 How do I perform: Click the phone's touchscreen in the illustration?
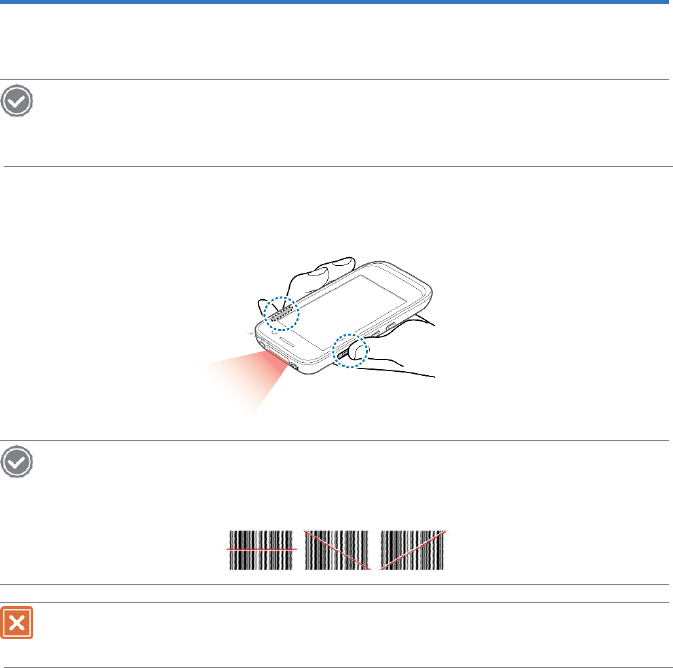point(346,310)
